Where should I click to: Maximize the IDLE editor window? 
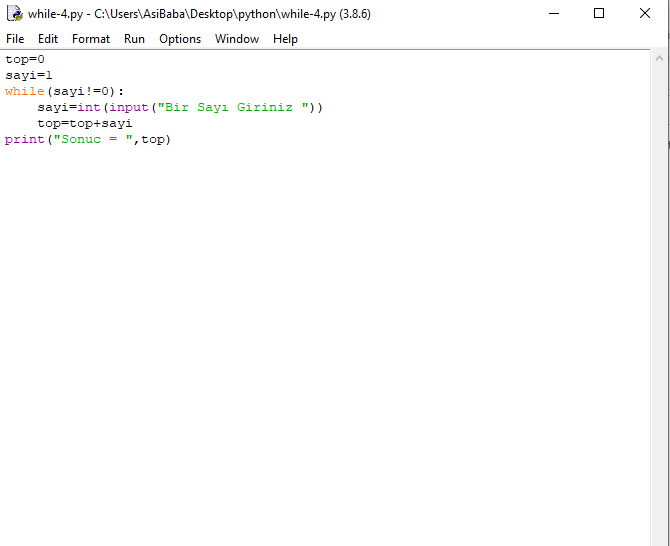tap(599, 14)
